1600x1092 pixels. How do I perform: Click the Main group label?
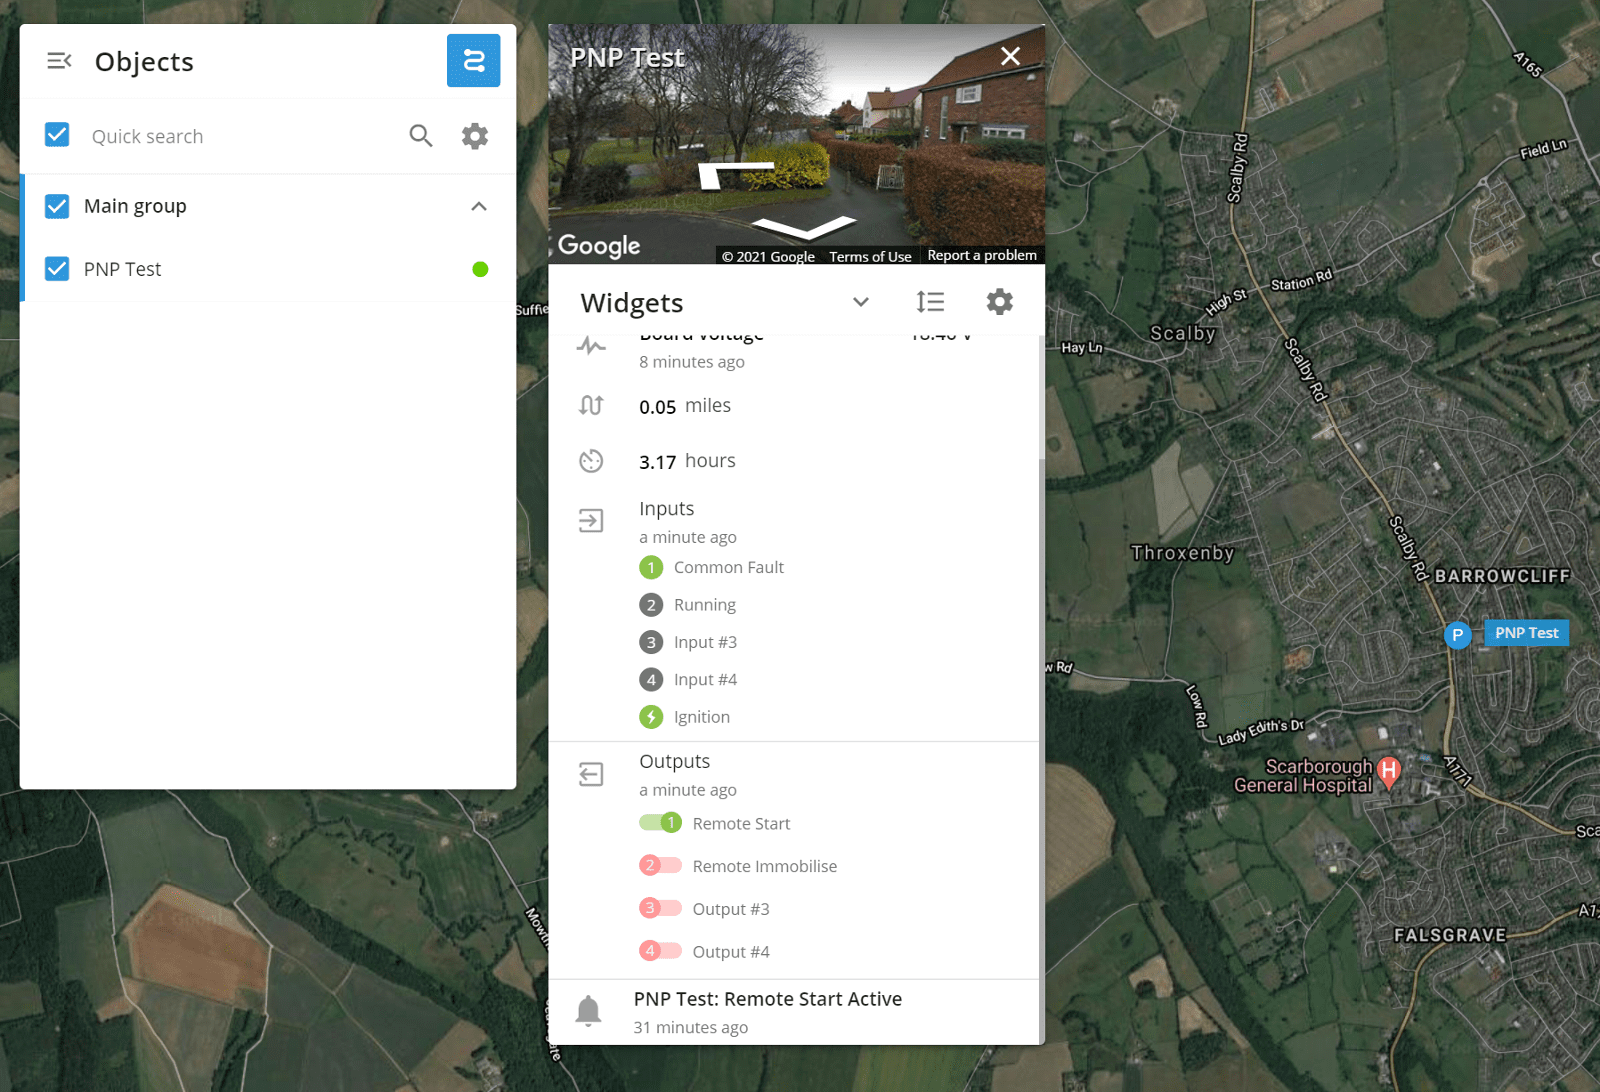[135, 206]
